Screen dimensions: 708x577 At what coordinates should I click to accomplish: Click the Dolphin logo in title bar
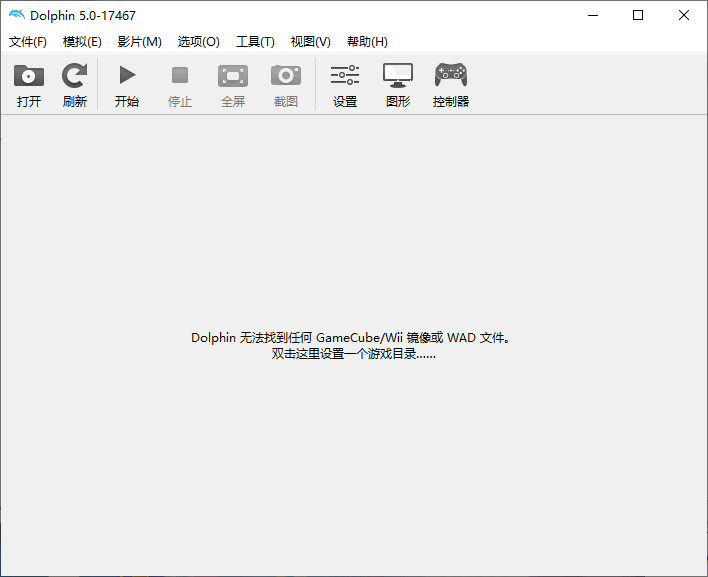tap(16, 15)
